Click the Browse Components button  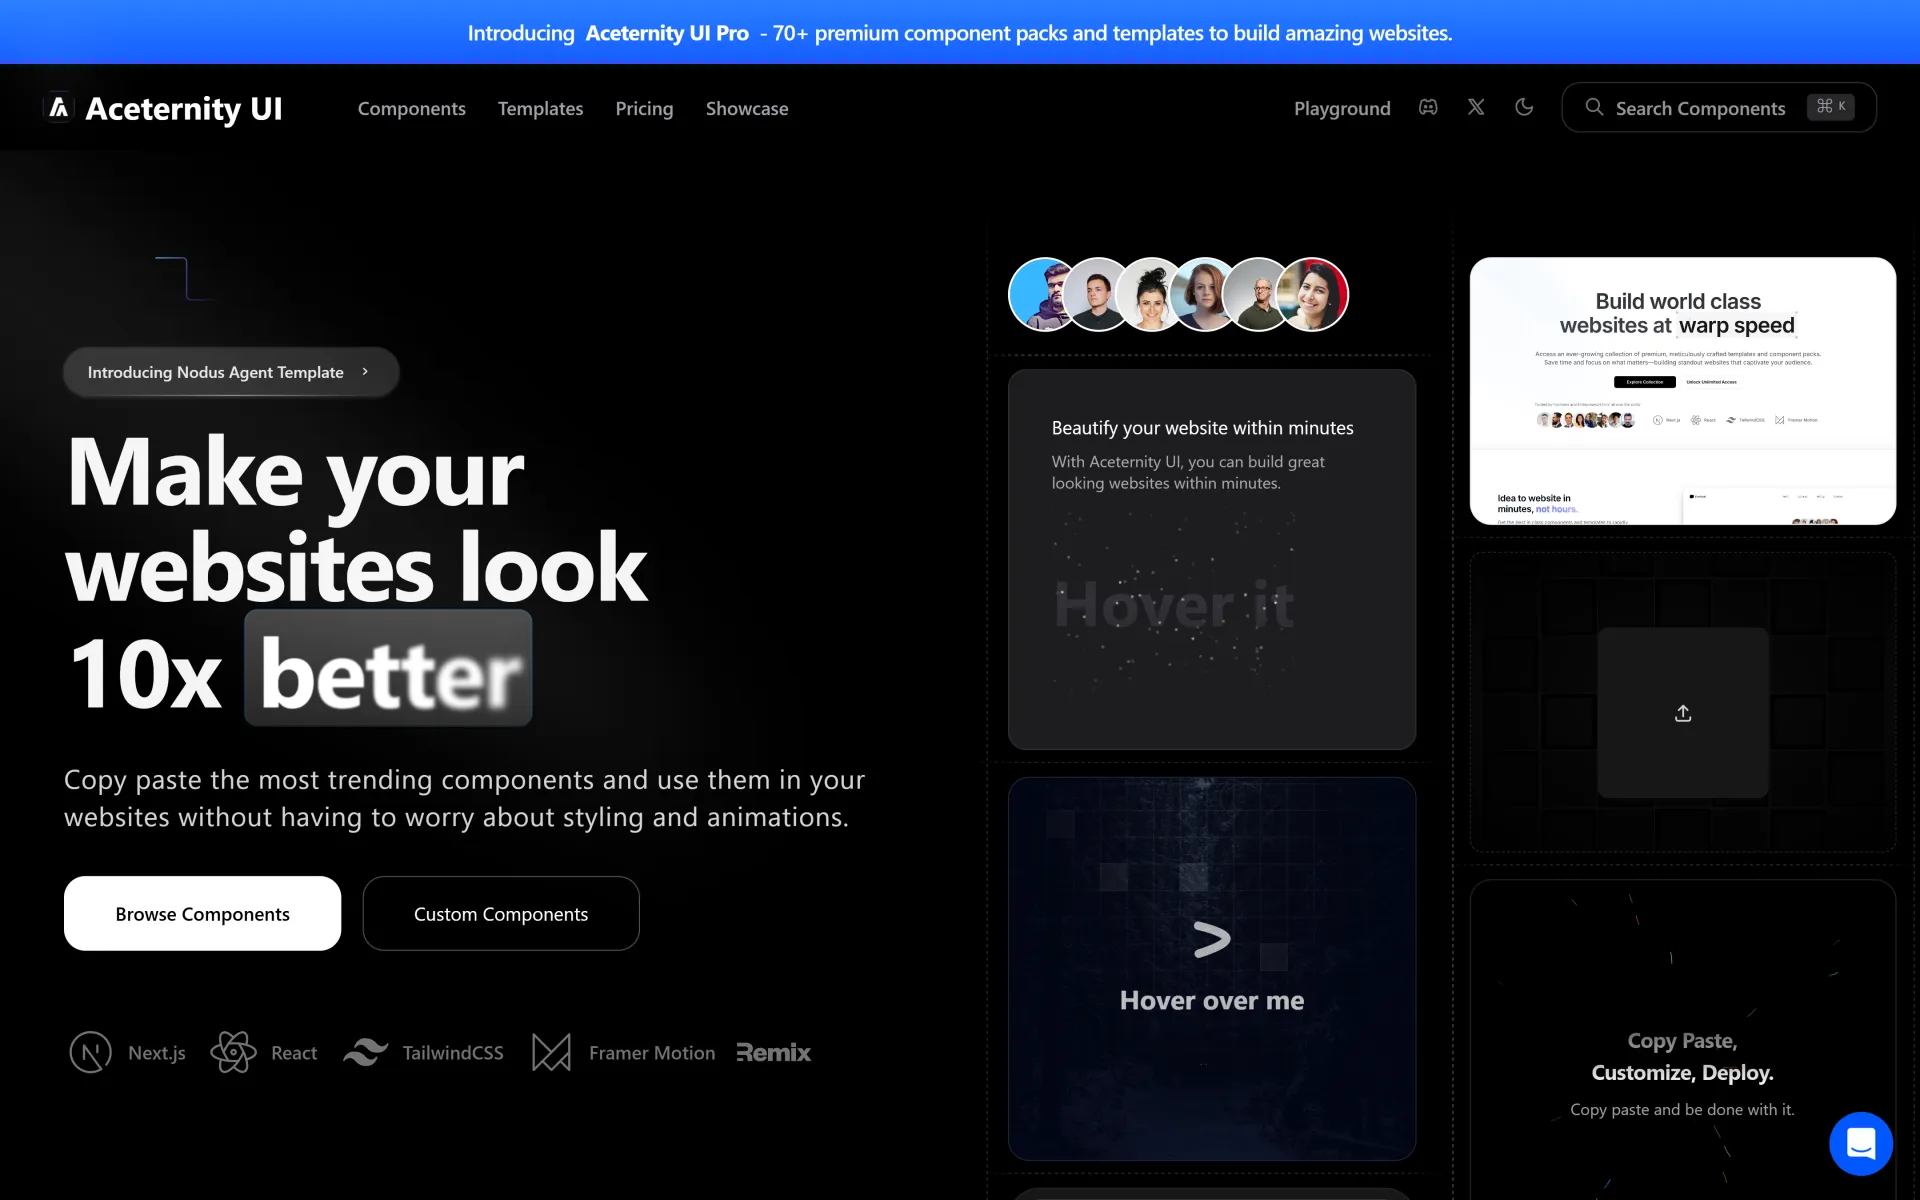coord(202,913)
